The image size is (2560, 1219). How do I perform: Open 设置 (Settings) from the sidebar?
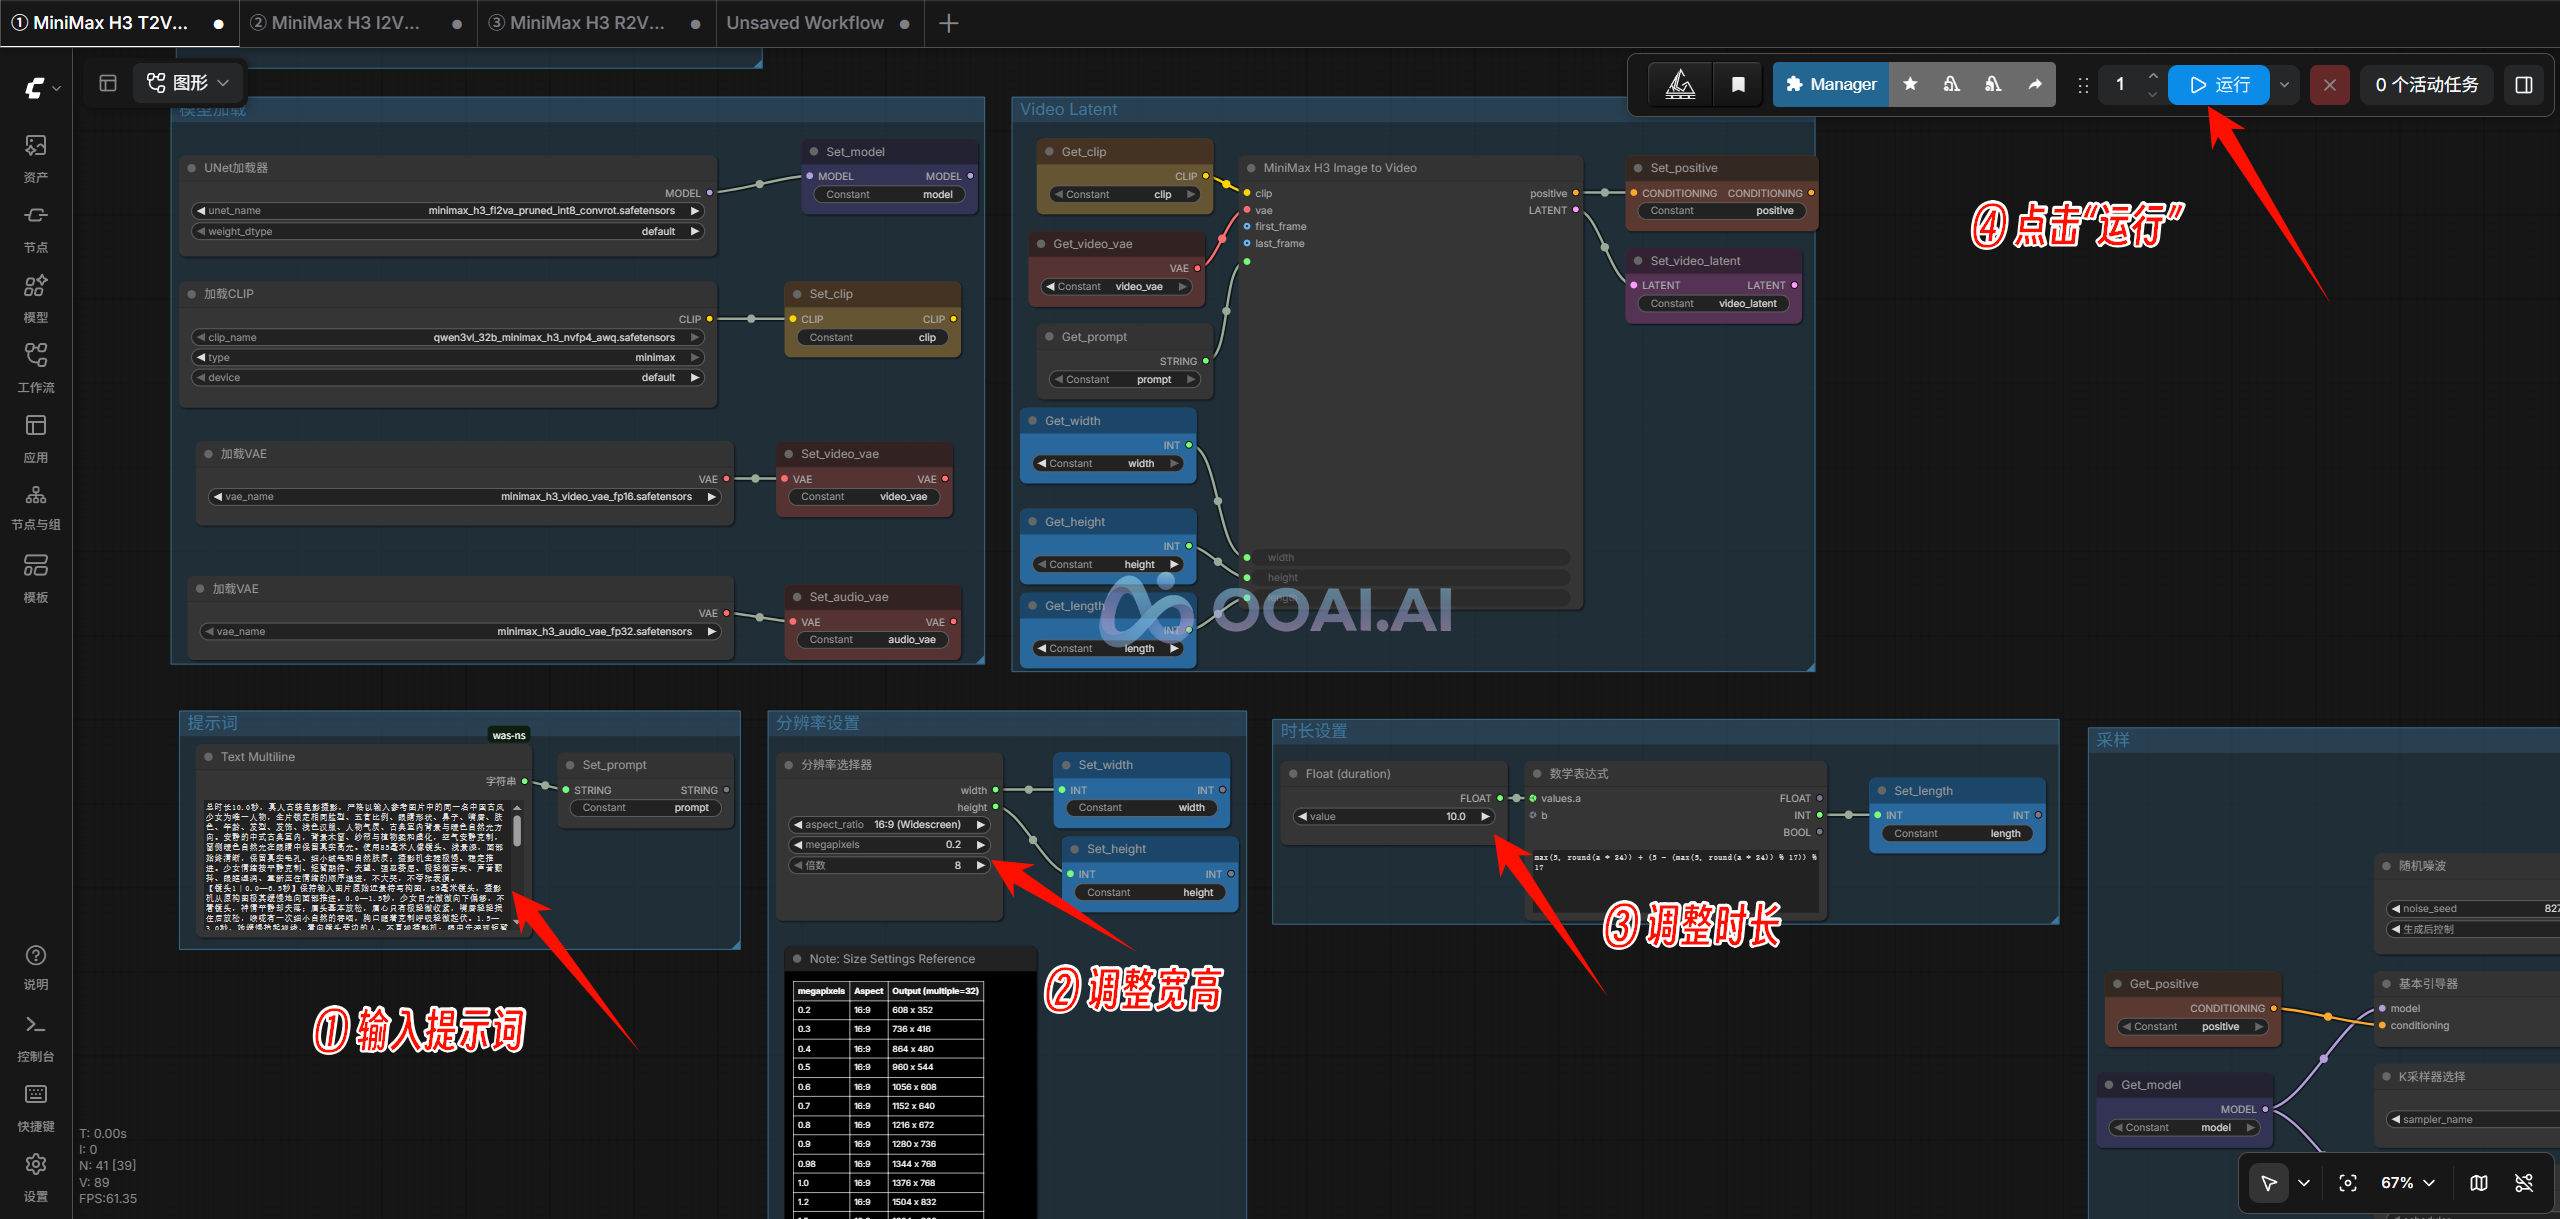36,1178
